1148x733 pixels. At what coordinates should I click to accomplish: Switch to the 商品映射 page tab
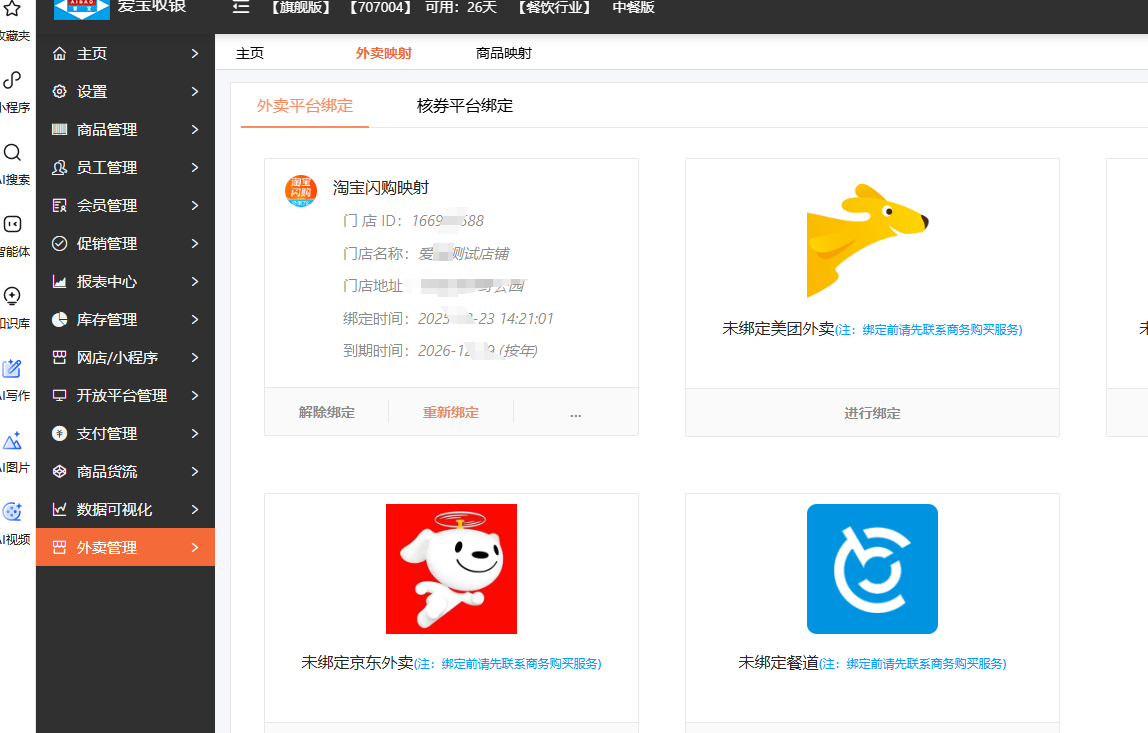point(504,54)
